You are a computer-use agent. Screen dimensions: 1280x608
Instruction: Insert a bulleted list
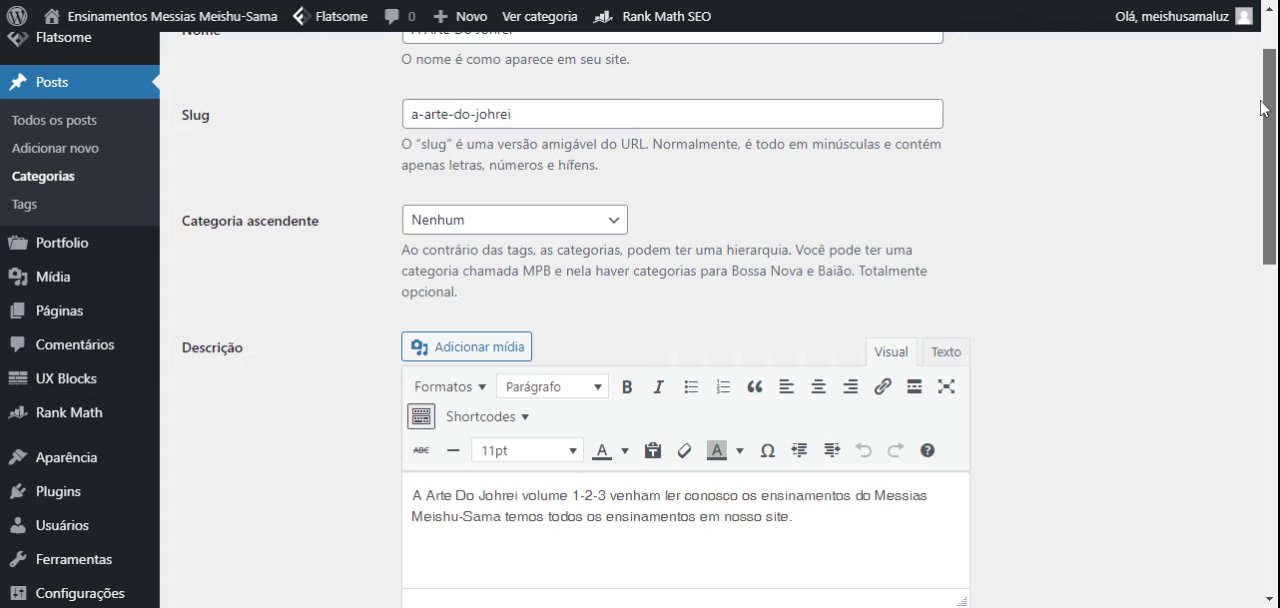(x=691, y=387)
